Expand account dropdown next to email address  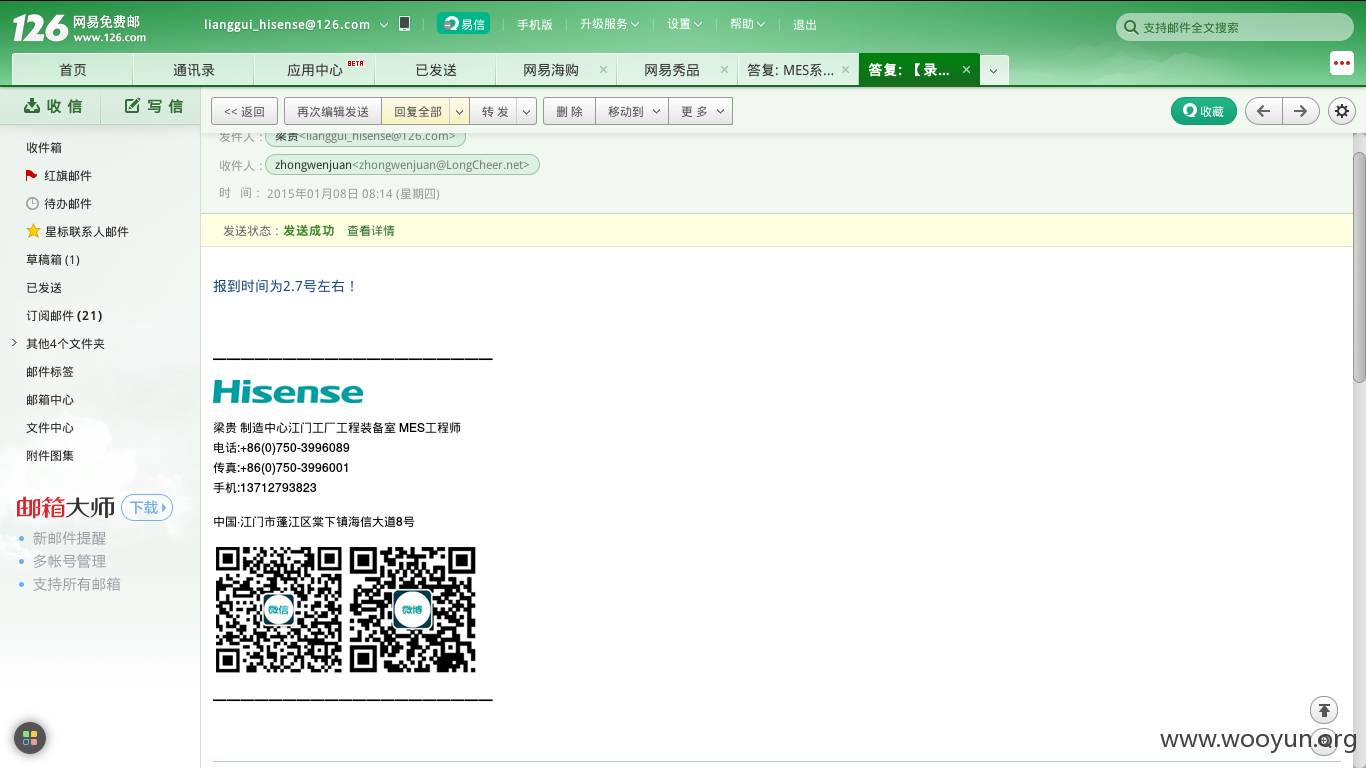(x=384, y=24)
